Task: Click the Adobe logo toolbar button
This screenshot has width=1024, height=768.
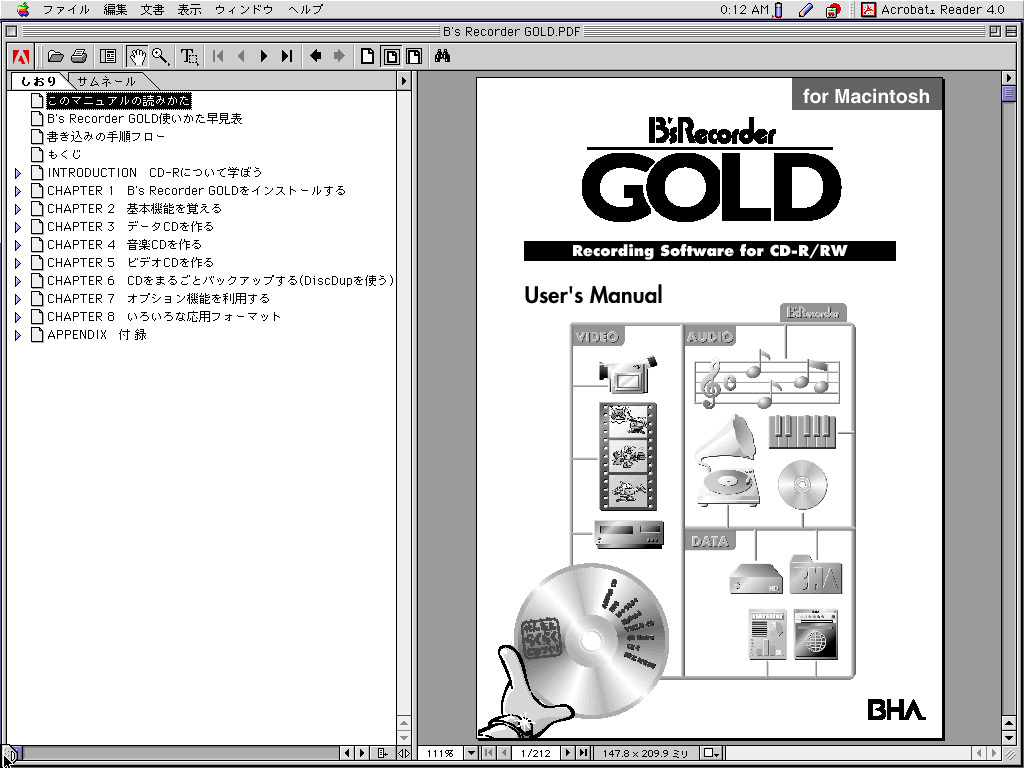Action: point(21,56)
